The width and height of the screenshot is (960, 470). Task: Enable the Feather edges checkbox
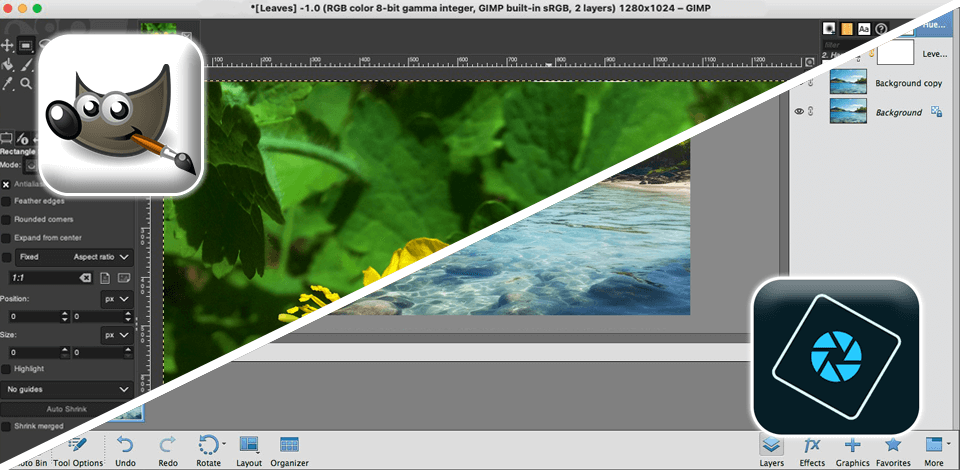click(6, 201)
